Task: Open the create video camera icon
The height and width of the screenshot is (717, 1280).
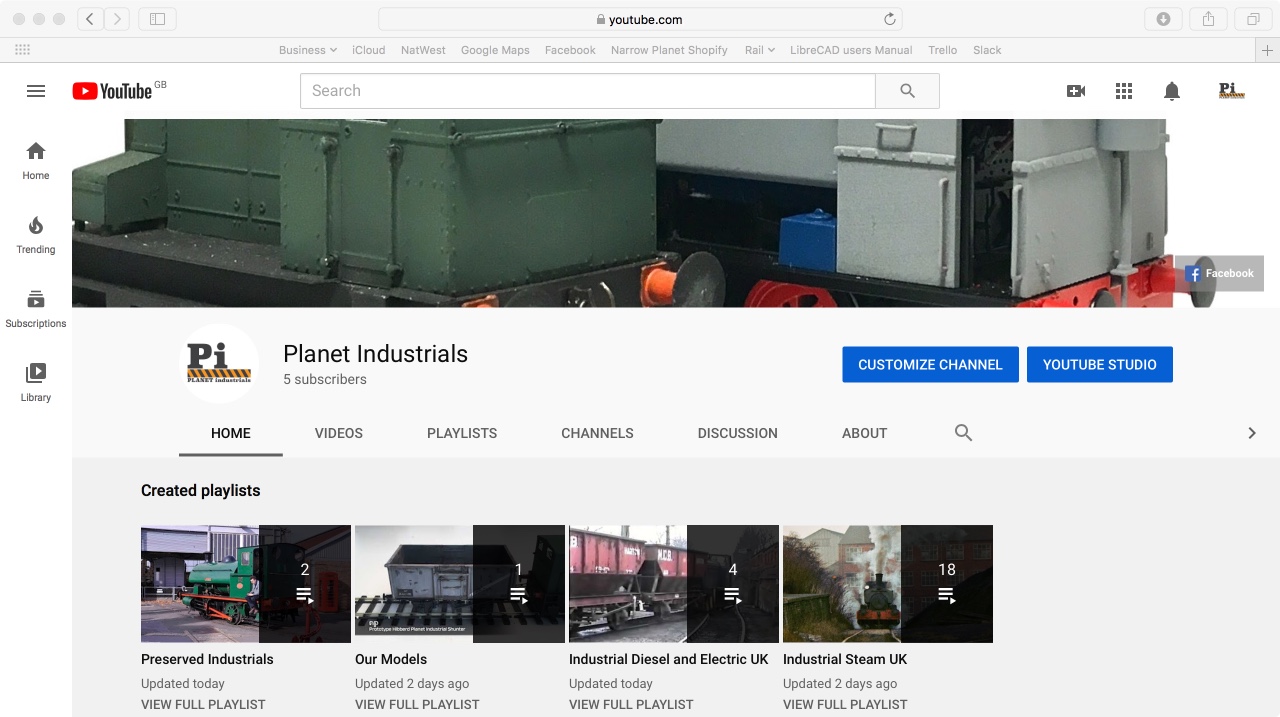Action: [x=1076, y=91]
